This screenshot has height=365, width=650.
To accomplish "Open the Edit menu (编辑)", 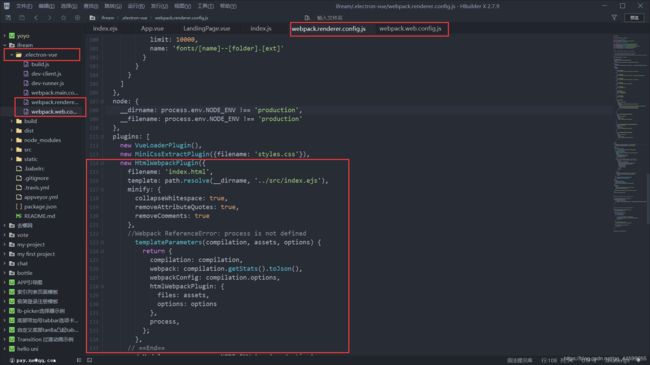I will click(x=46, y=6).
